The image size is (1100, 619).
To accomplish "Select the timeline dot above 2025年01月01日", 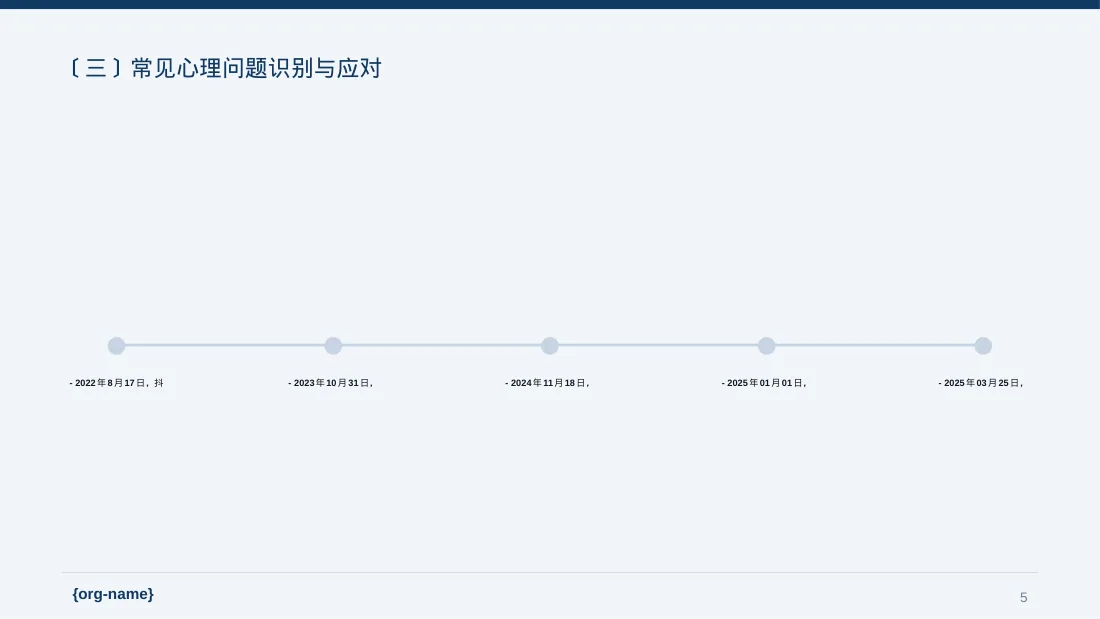I will (767, 345).
